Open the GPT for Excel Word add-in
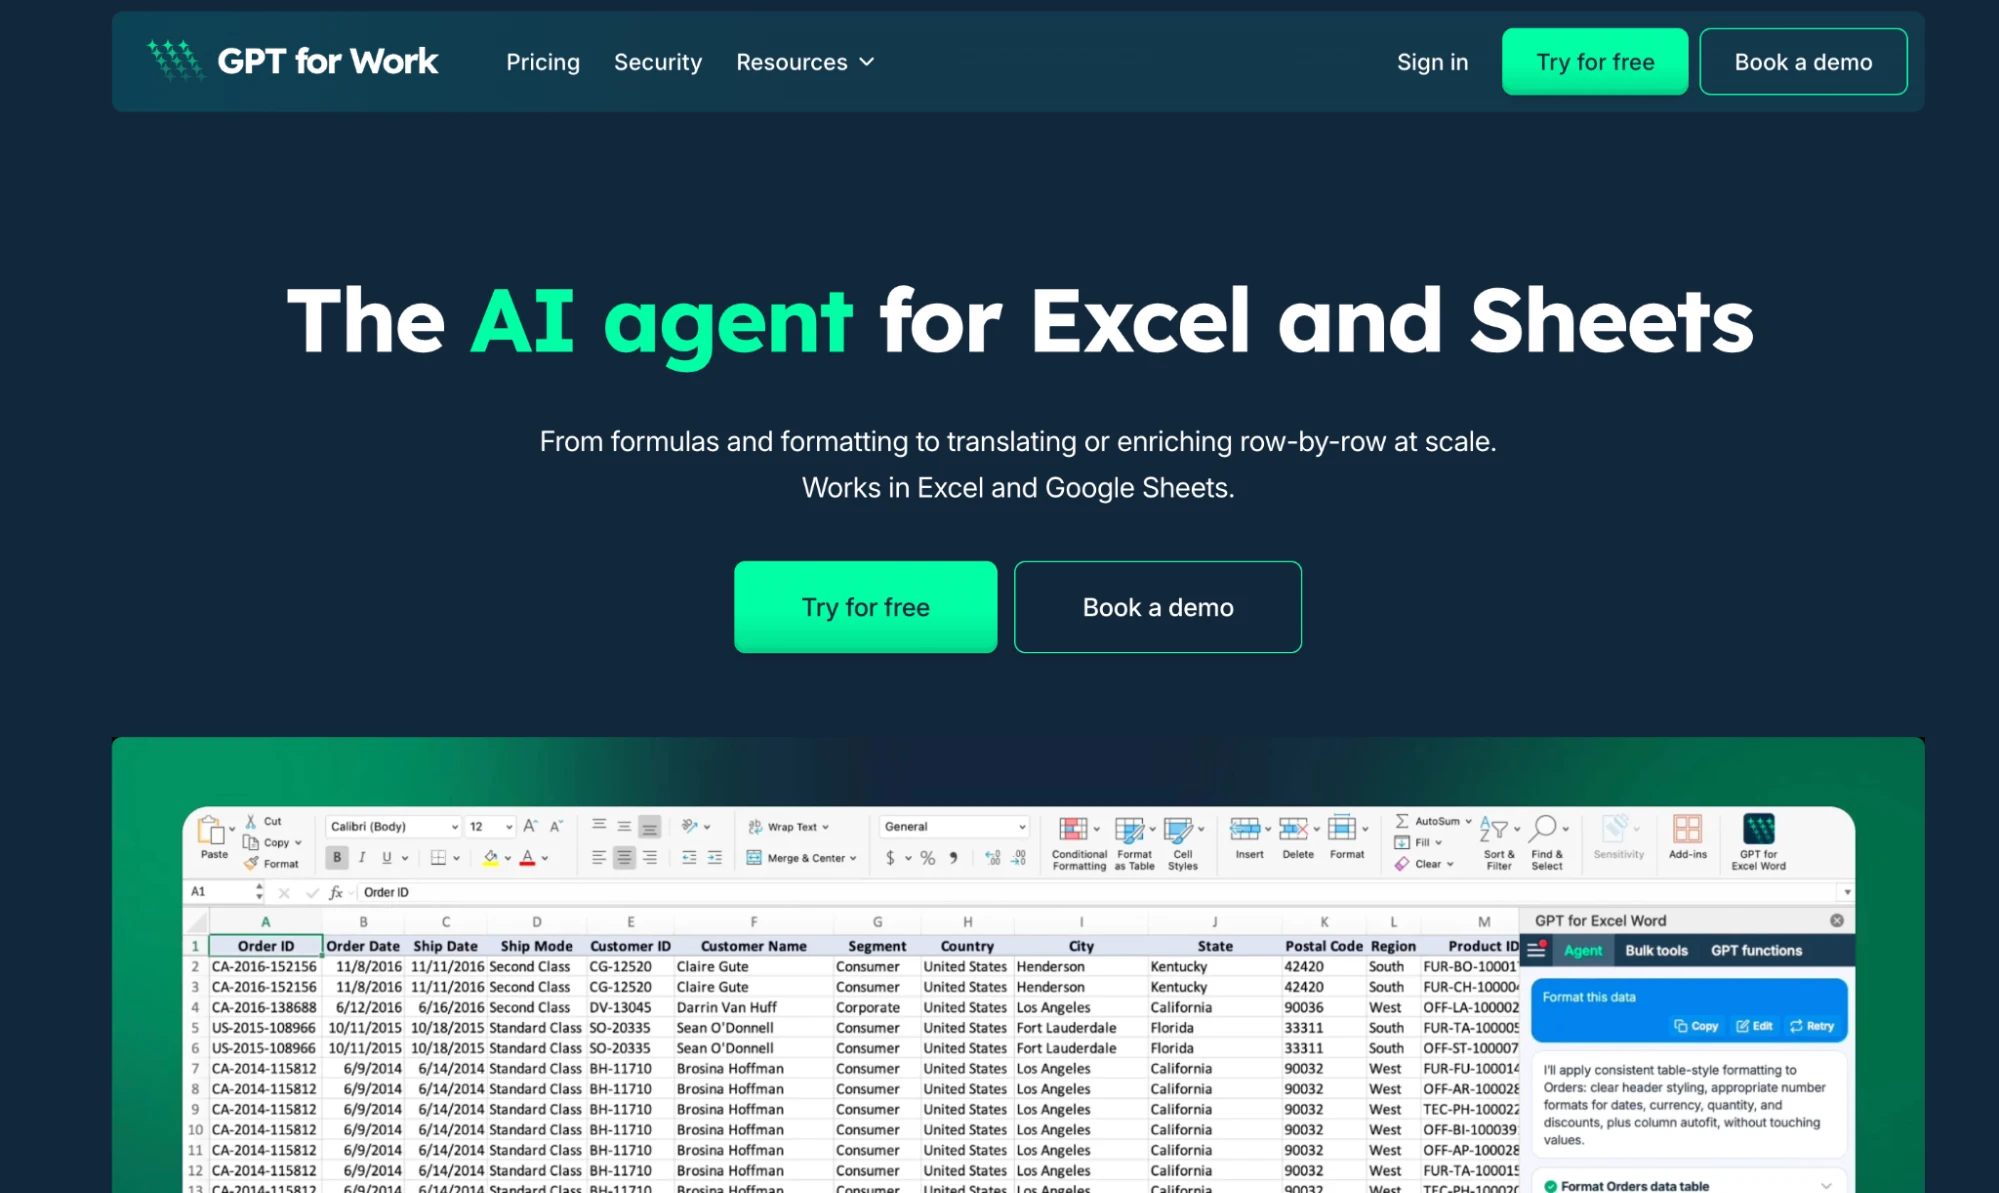This screenshot has height=1193, width=1999. pyautogui.click(x=1757, y=840)
